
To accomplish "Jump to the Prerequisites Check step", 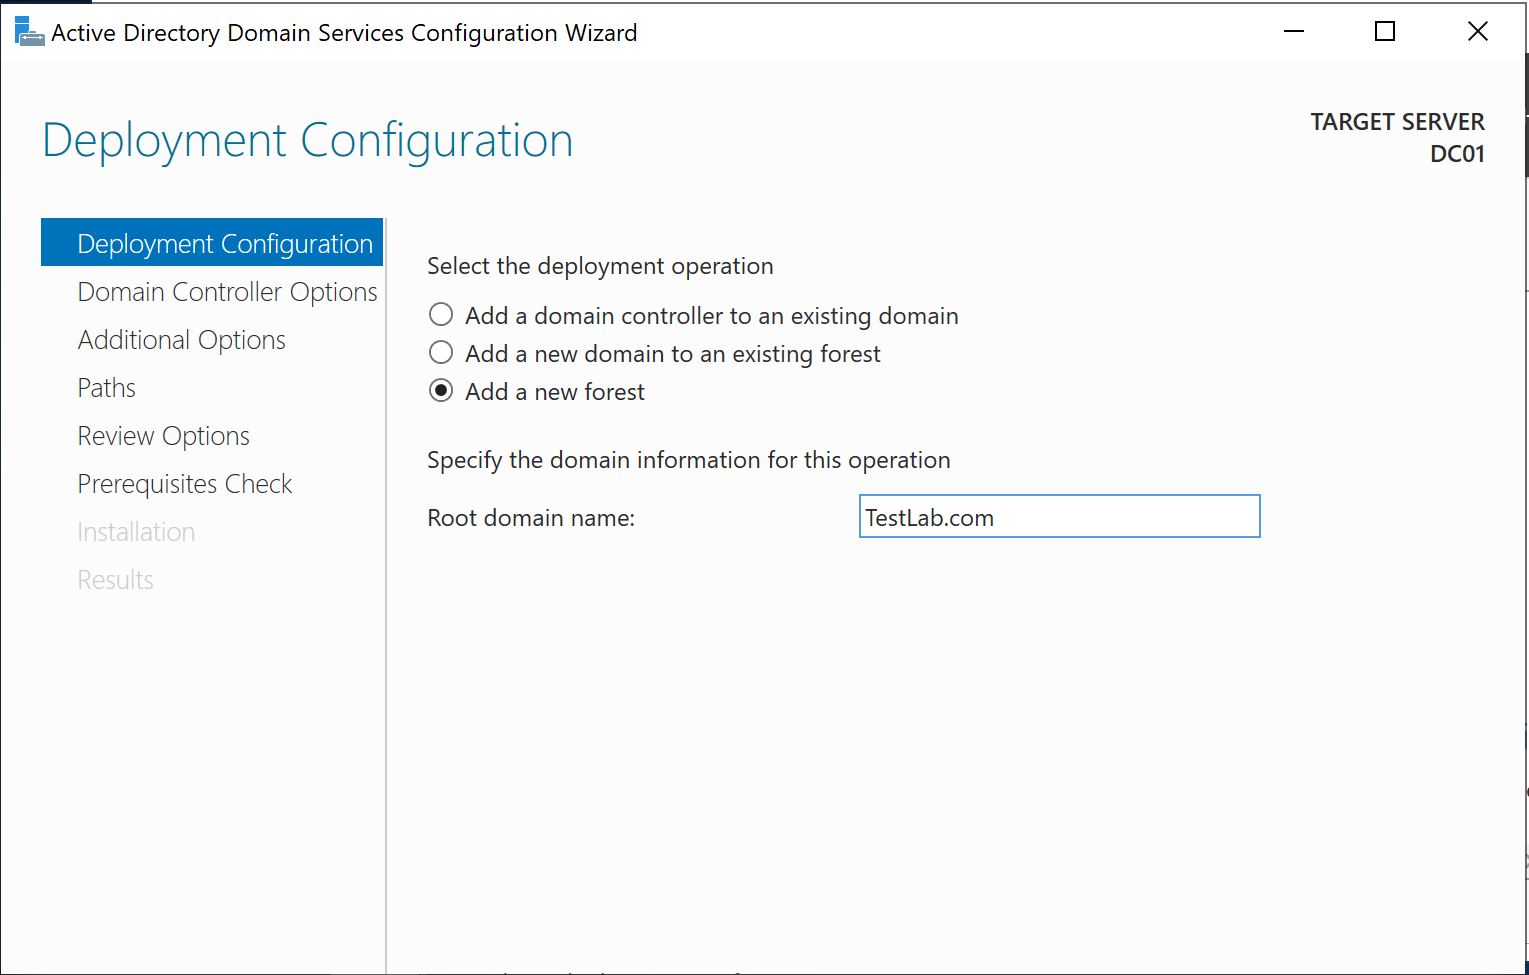I will 184,484.
